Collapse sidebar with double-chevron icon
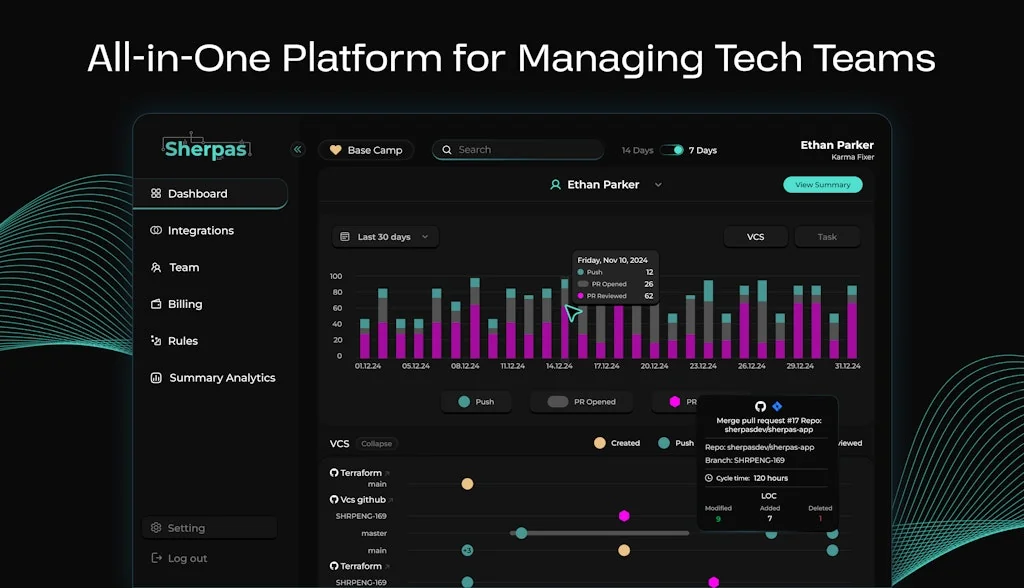Image resolution: width=1024 pixels, height=588 pixels. click(x=297, y=150)
